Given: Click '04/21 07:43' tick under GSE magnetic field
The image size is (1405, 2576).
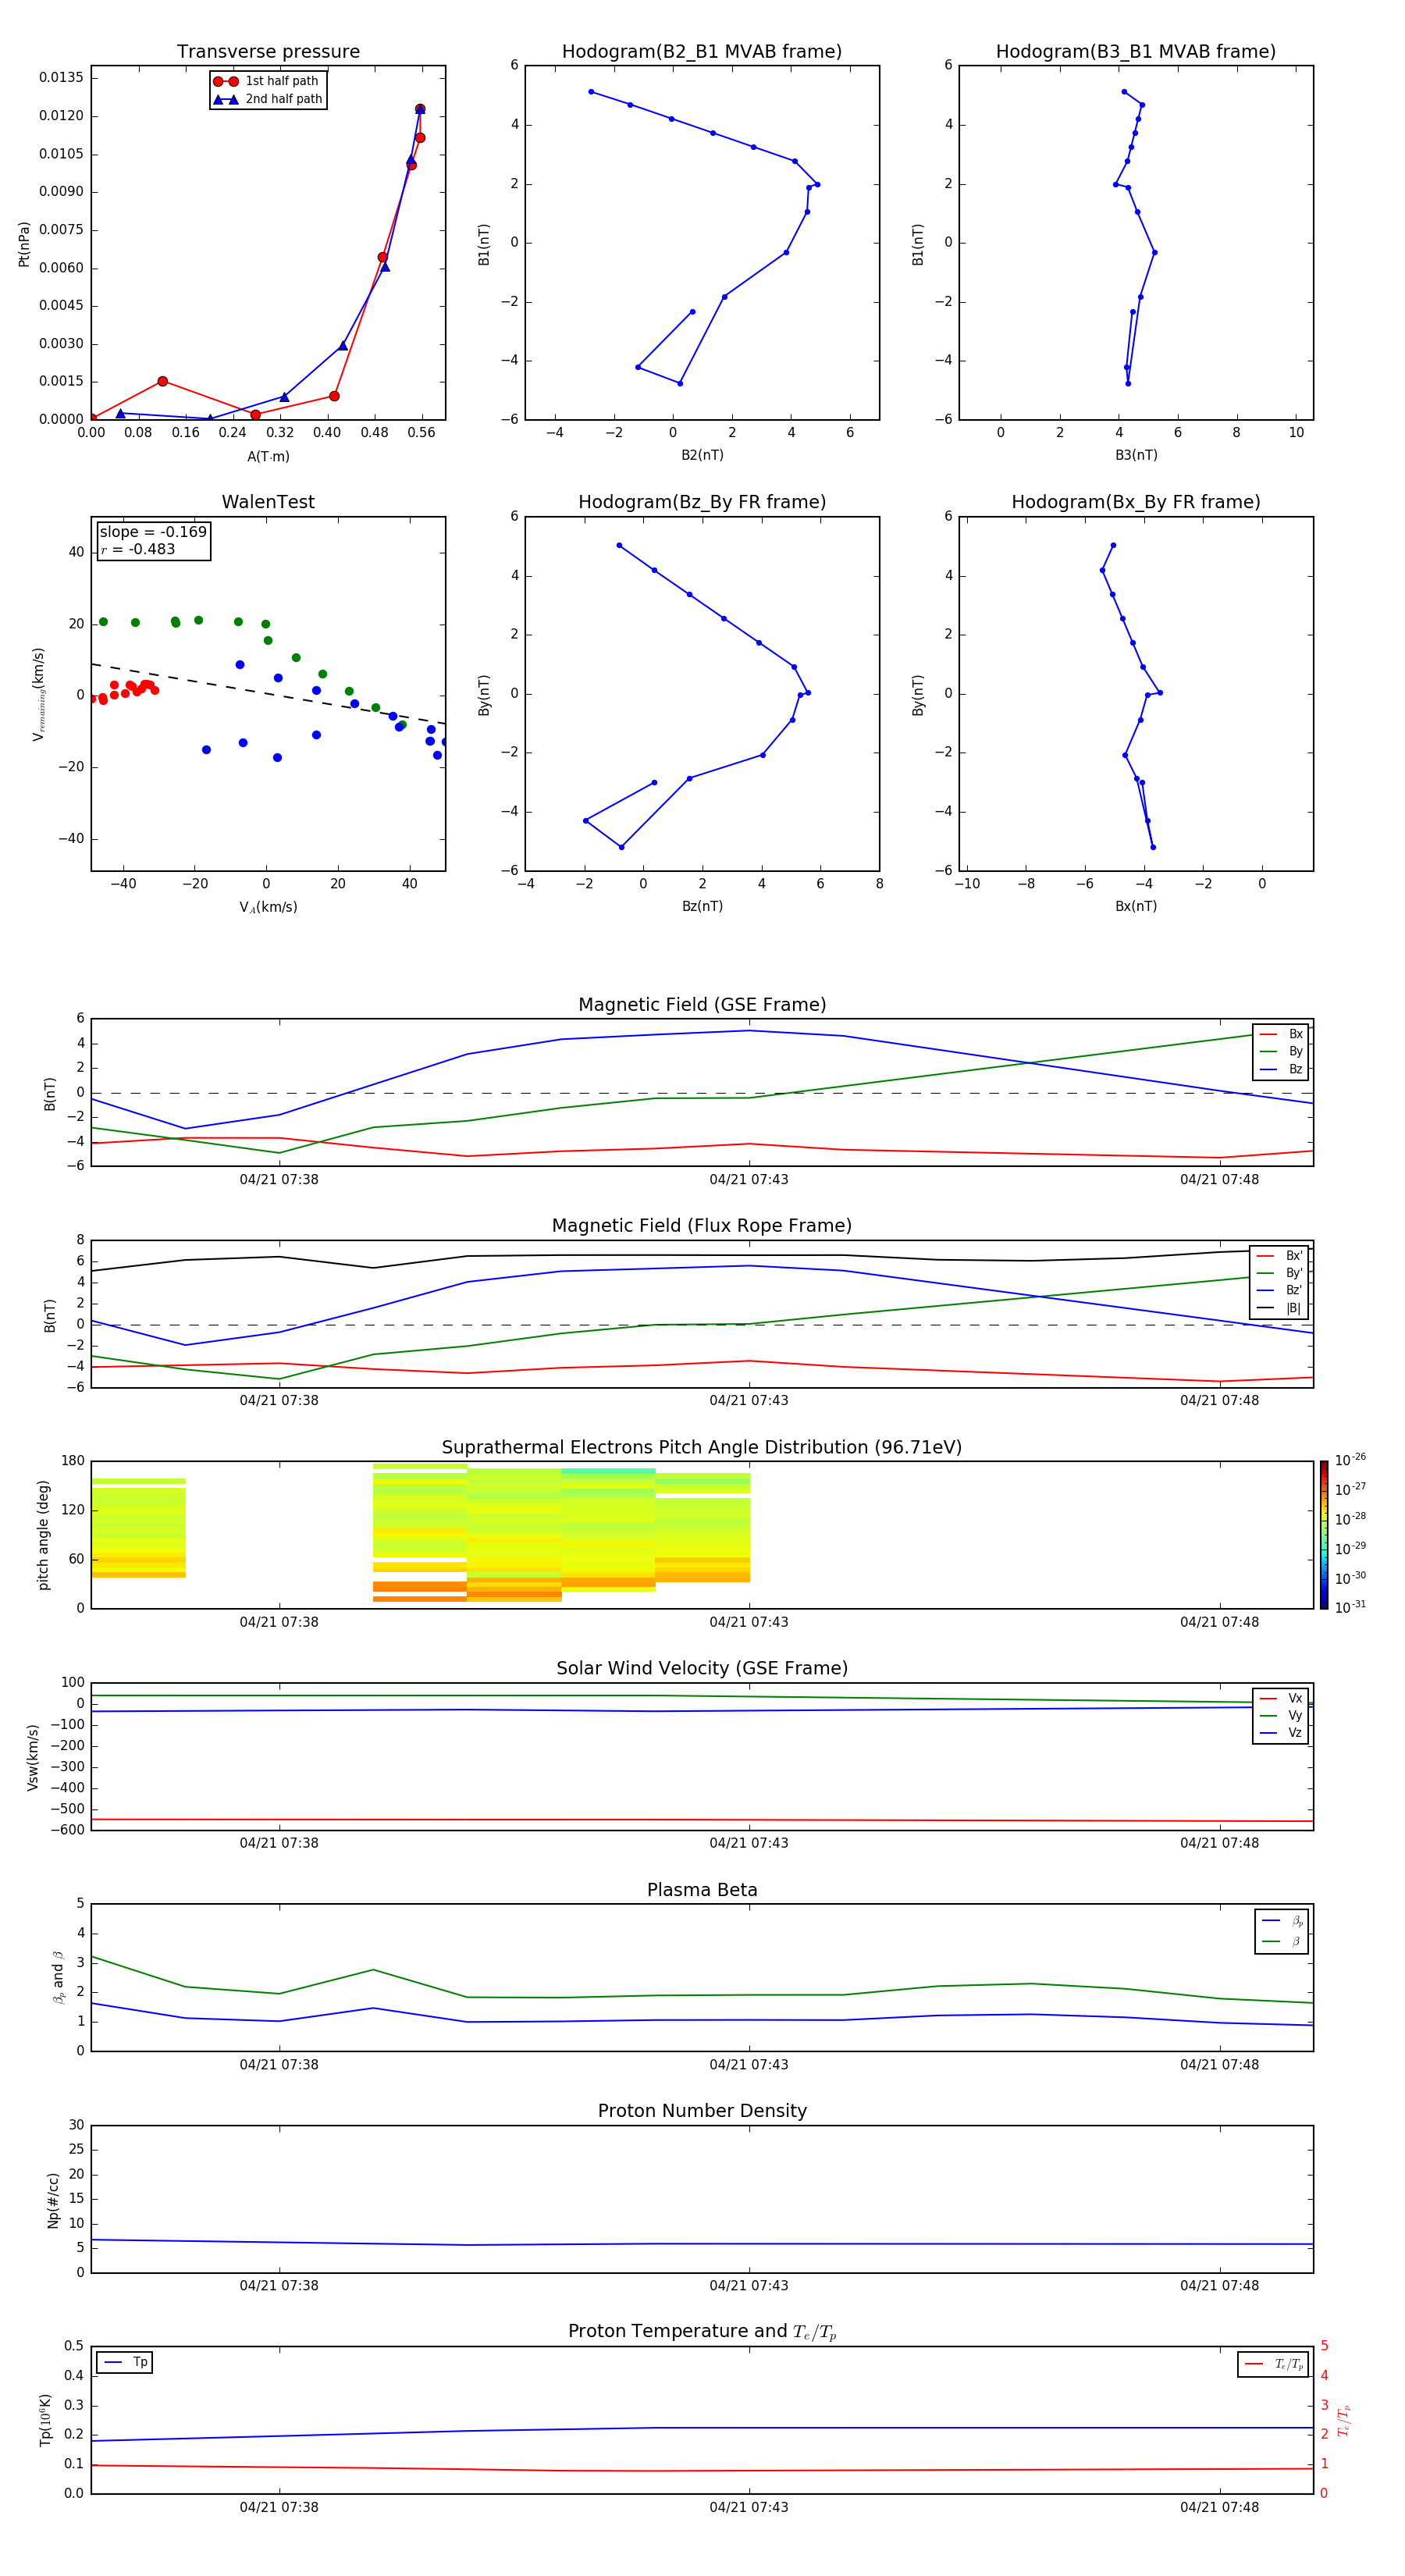Looking at the screenshot, I should [749, 1180].
